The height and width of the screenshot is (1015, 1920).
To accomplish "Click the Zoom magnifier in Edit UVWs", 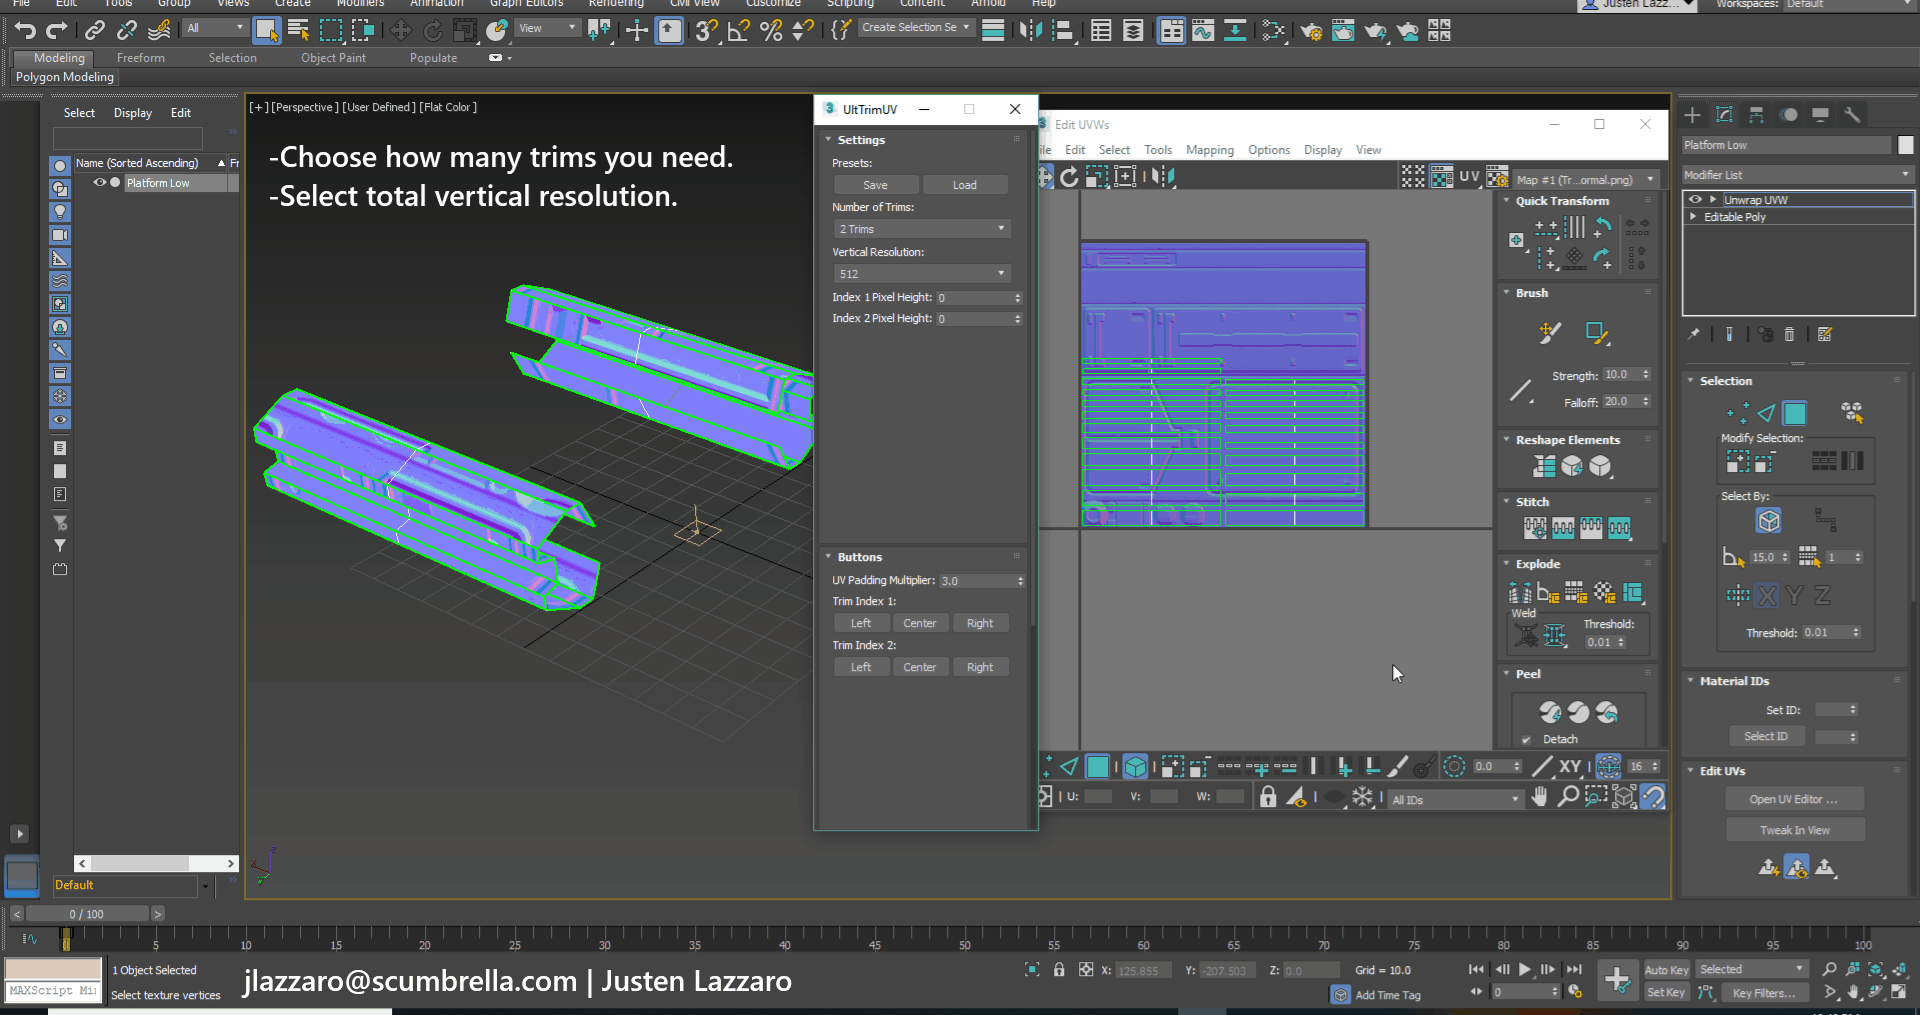I will pos(1568,797).
